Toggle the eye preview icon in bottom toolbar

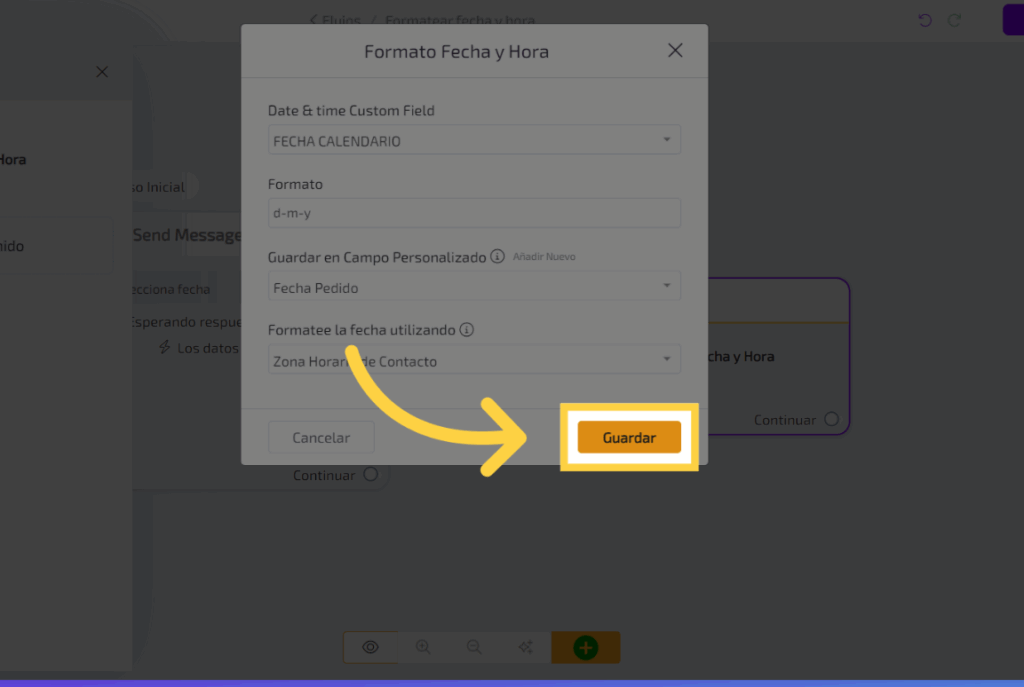370,648
